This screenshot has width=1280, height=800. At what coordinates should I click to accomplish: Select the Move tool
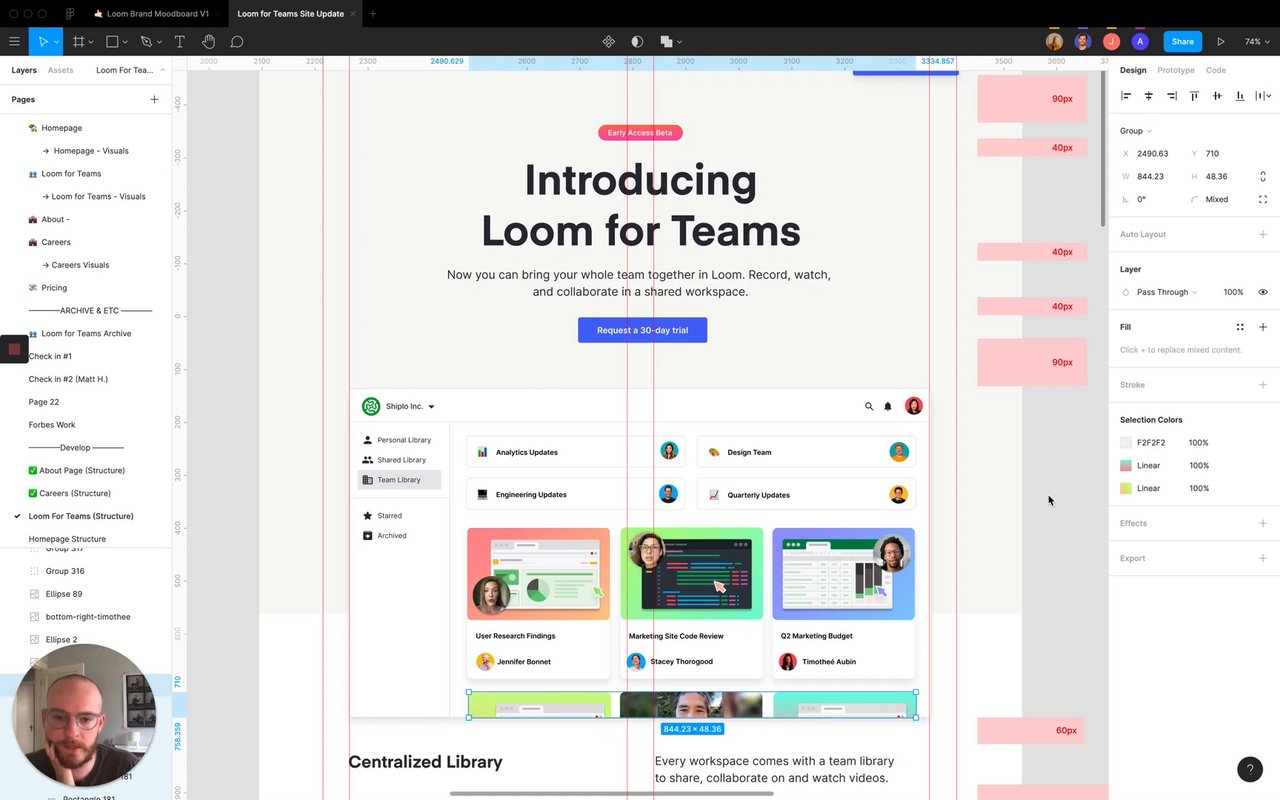[x=43, y=42]
